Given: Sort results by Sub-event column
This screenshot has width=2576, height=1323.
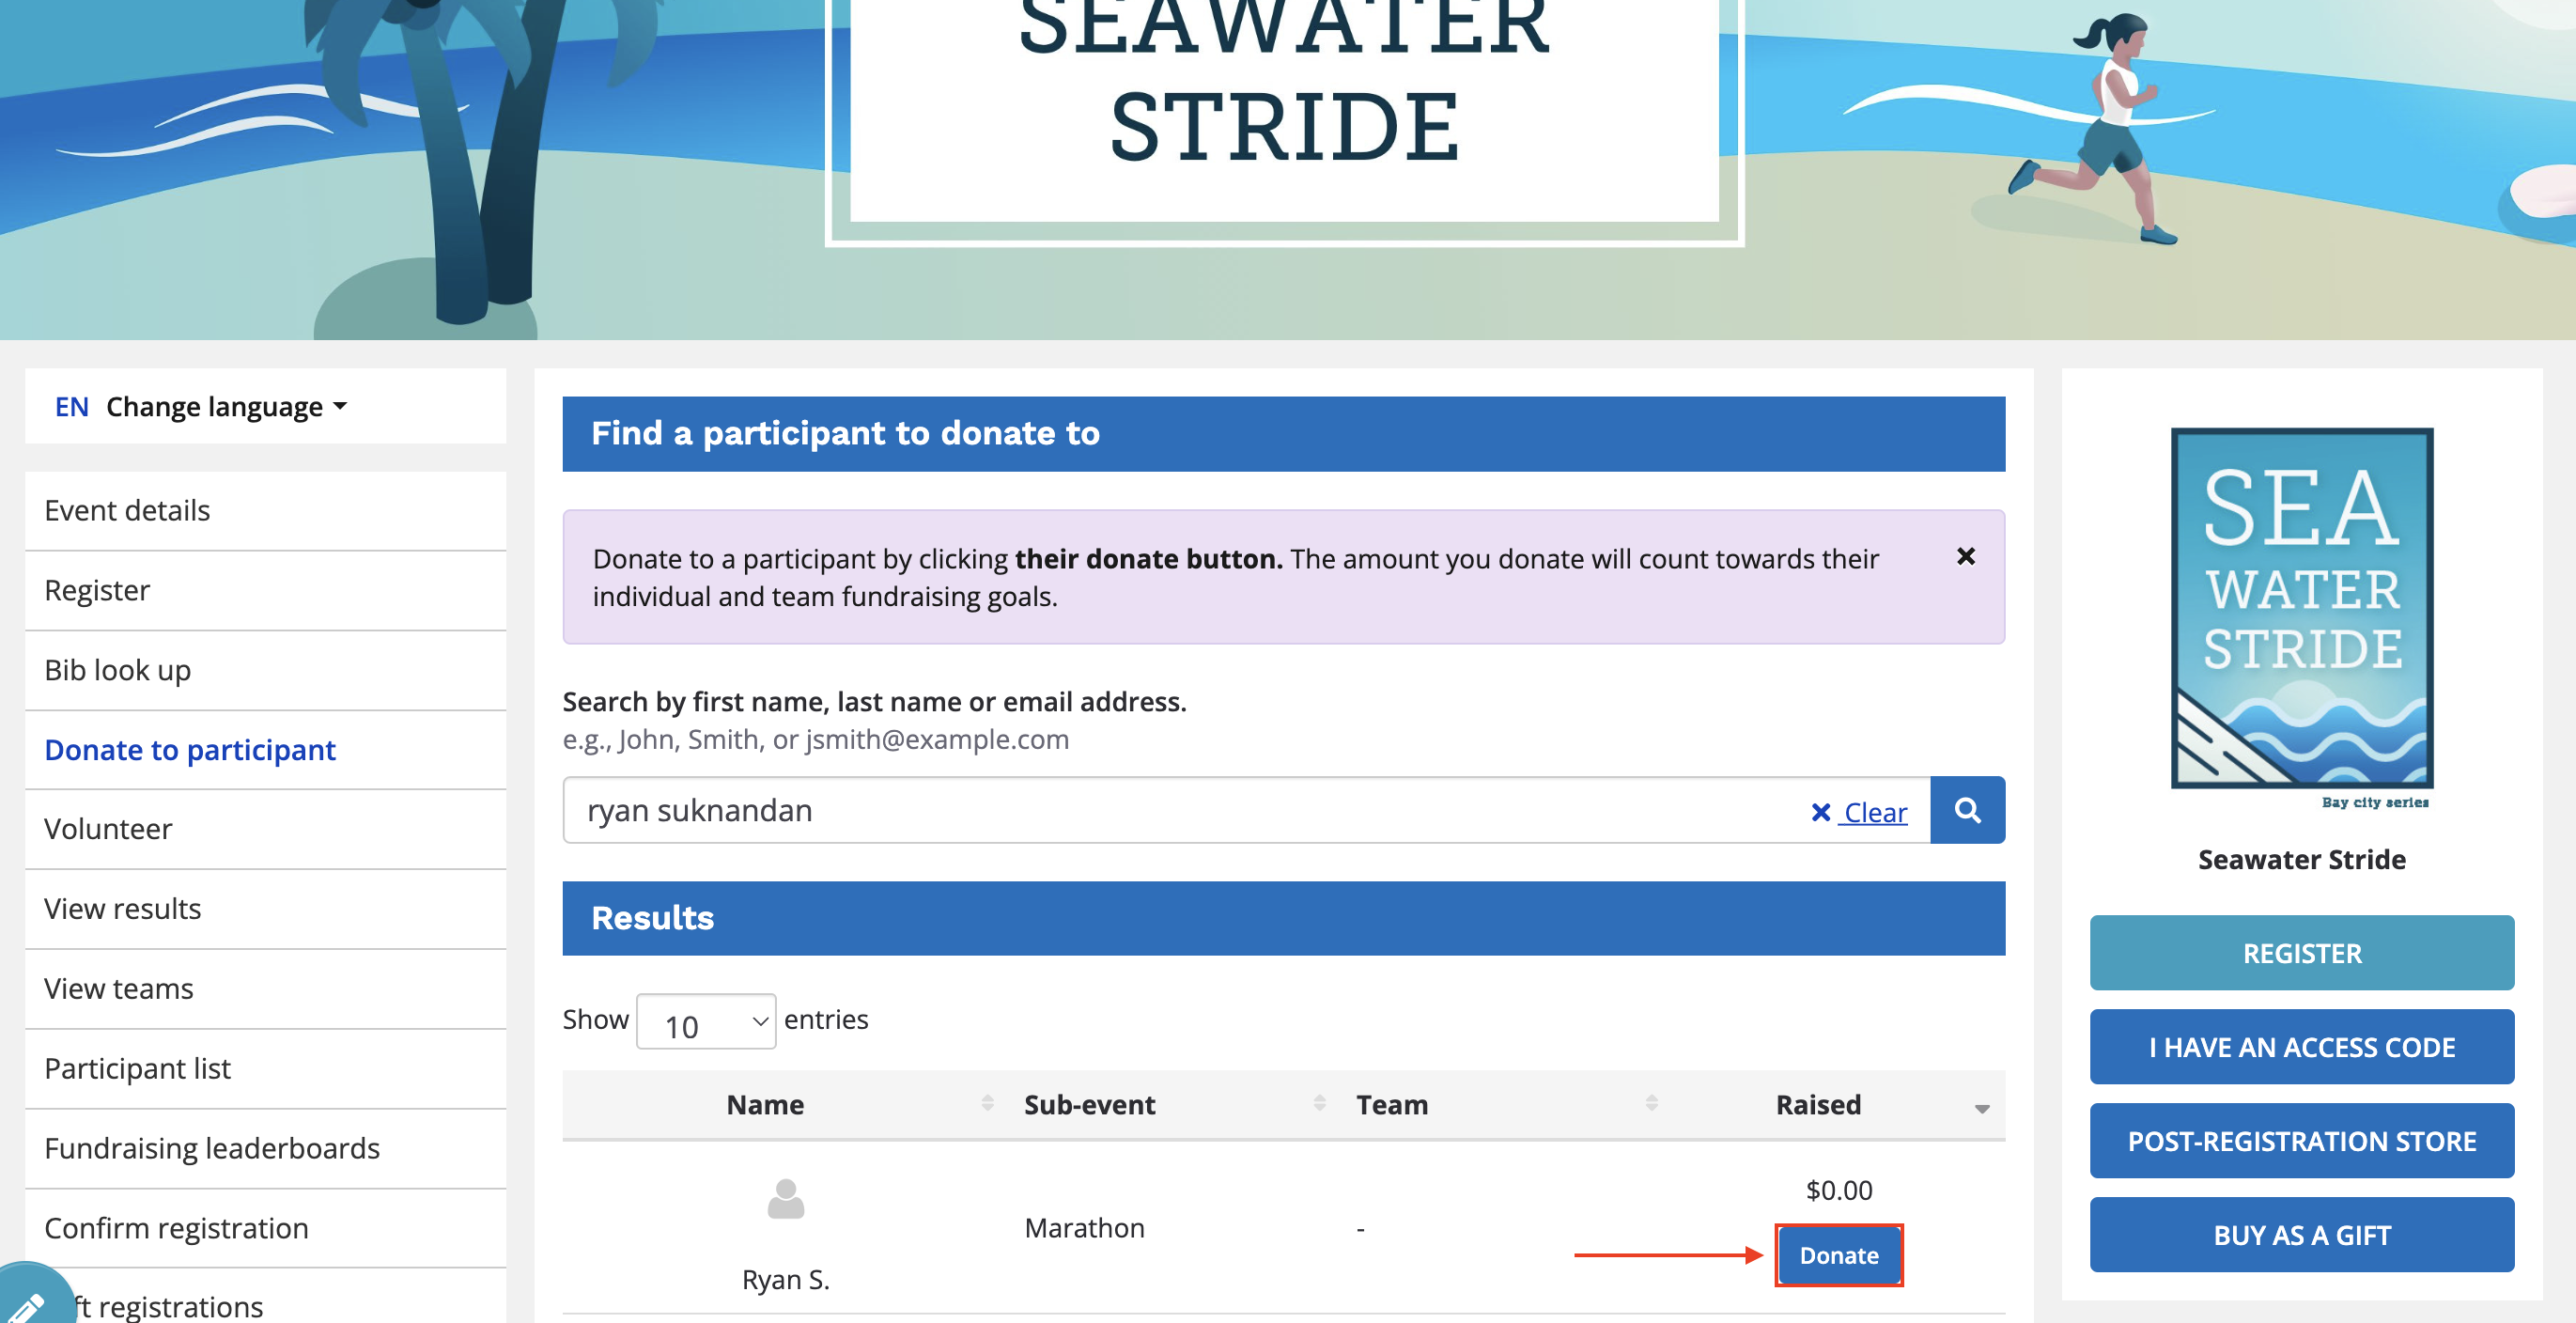Looking at the screenshot, I should point(1089,1104).
